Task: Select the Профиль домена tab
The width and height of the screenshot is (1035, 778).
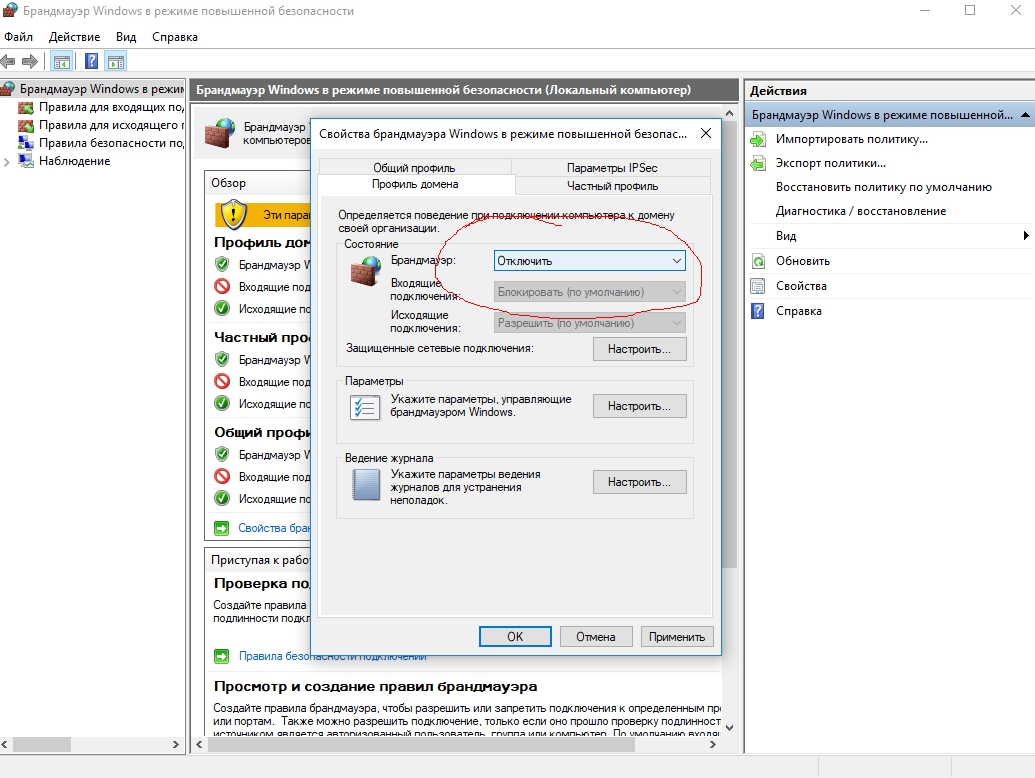Action: click(x=415, y=184)
